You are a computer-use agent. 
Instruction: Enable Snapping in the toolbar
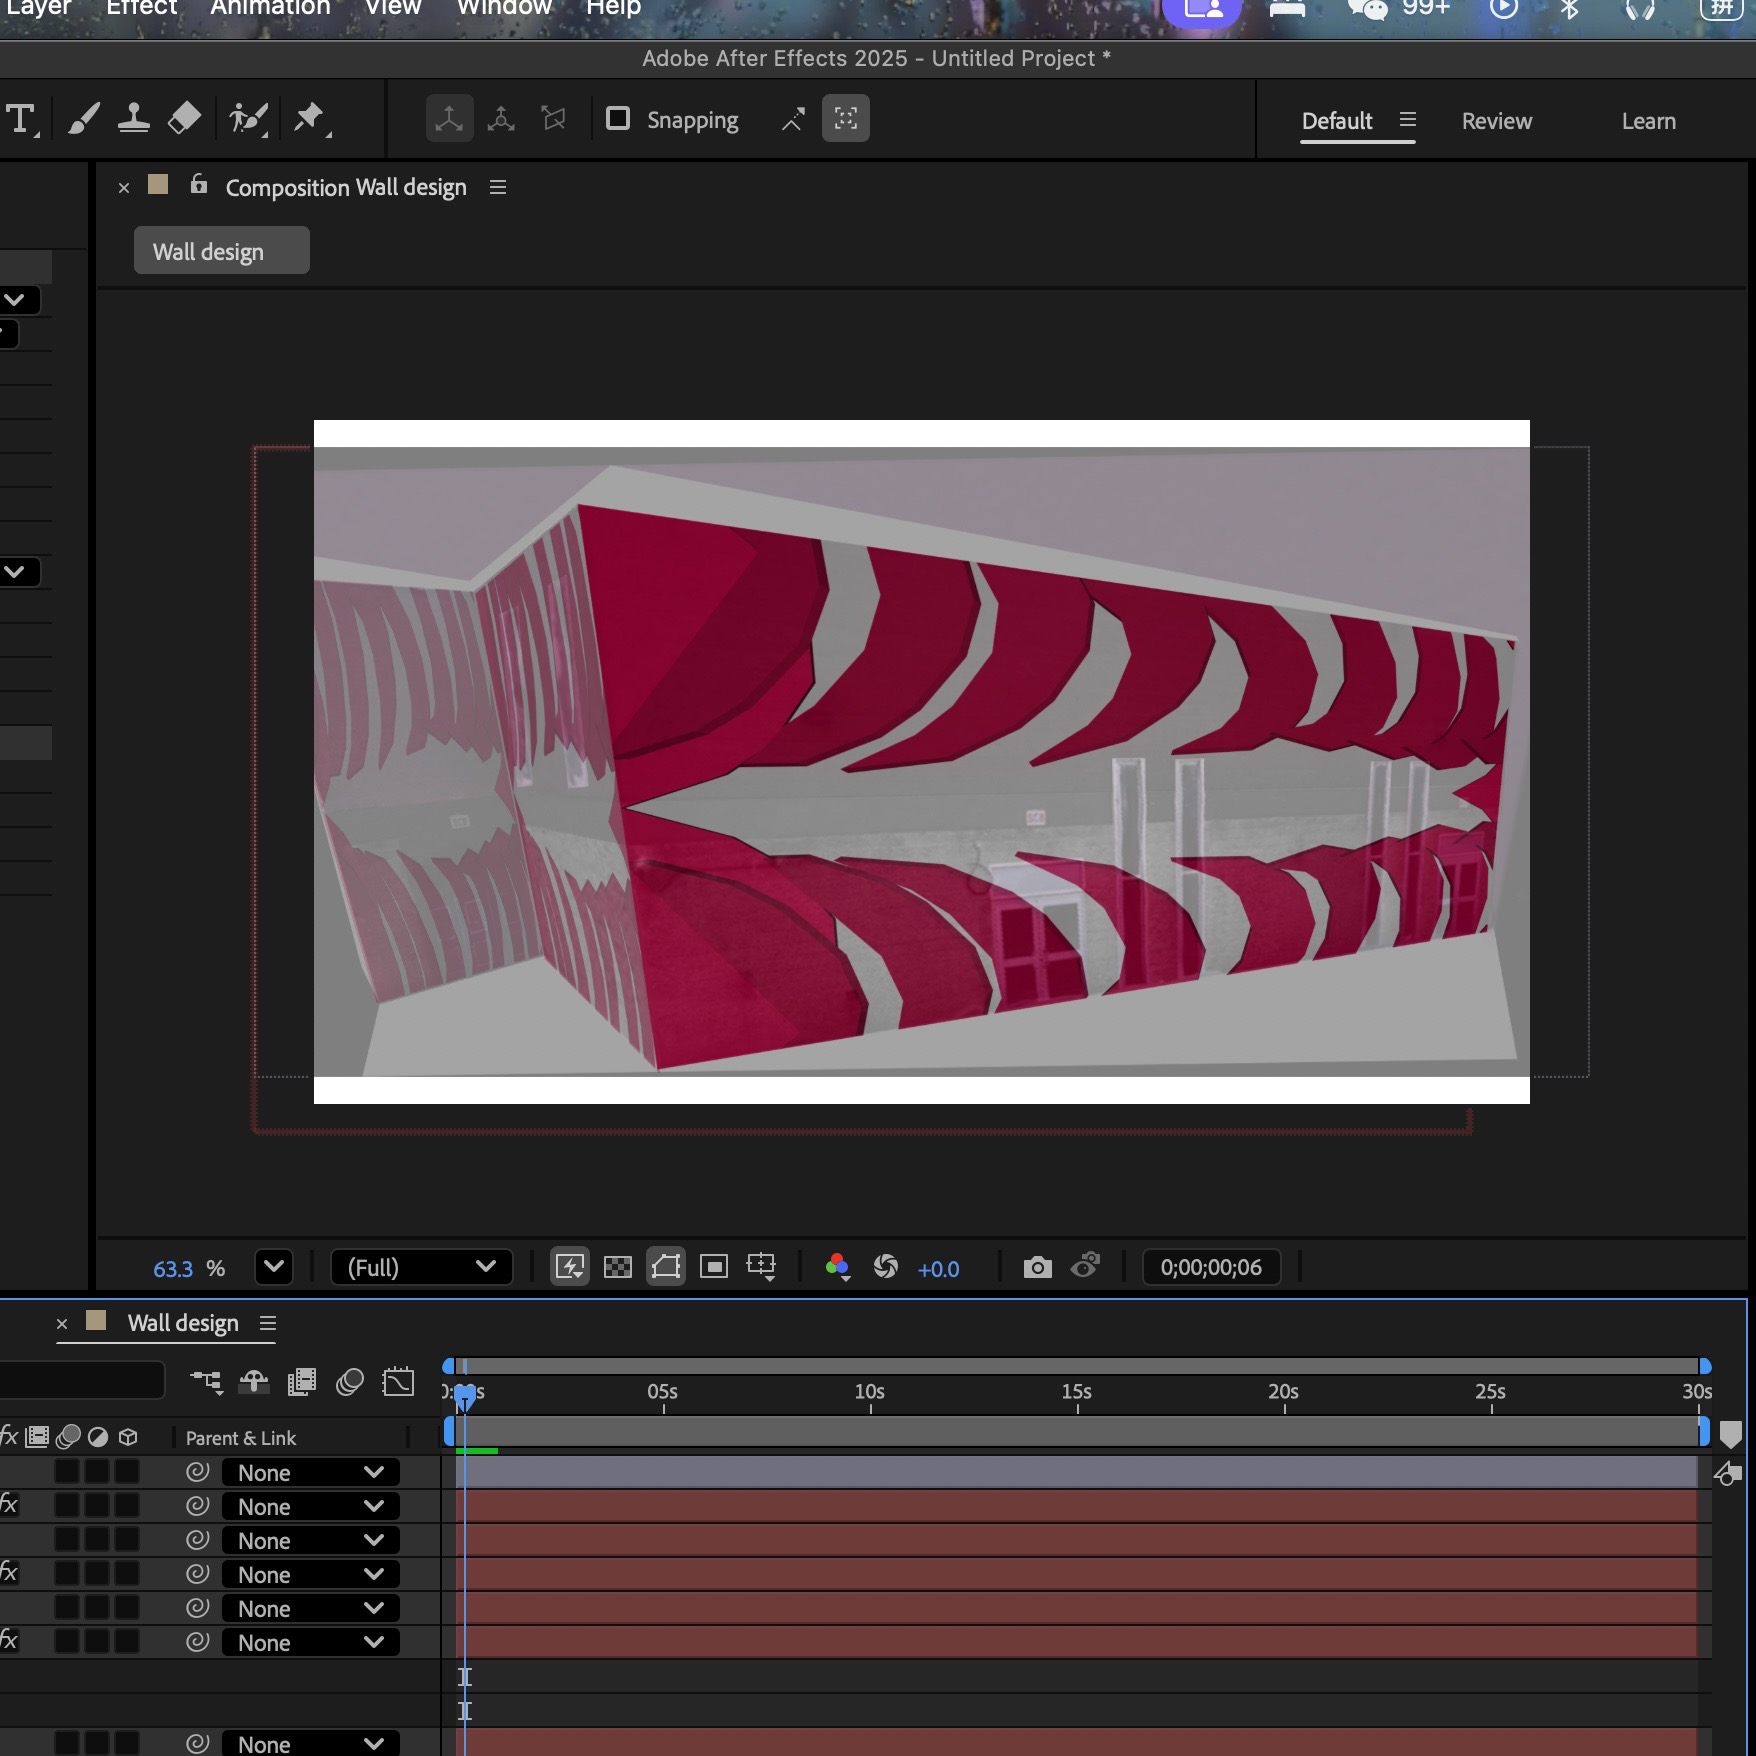[618, 118]
